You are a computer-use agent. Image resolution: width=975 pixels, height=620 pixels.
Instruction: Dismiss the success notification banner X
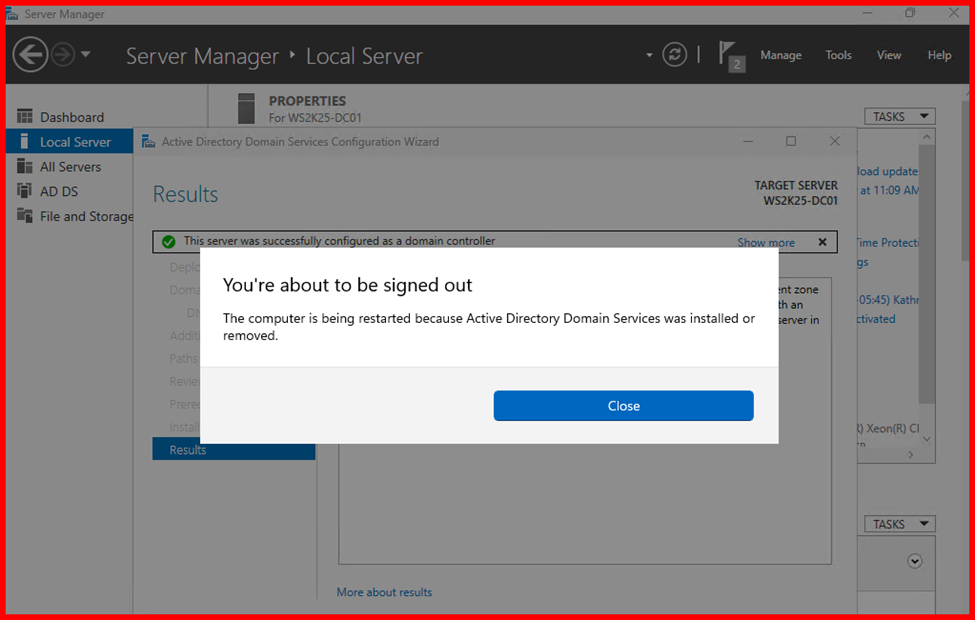point(822,242)
